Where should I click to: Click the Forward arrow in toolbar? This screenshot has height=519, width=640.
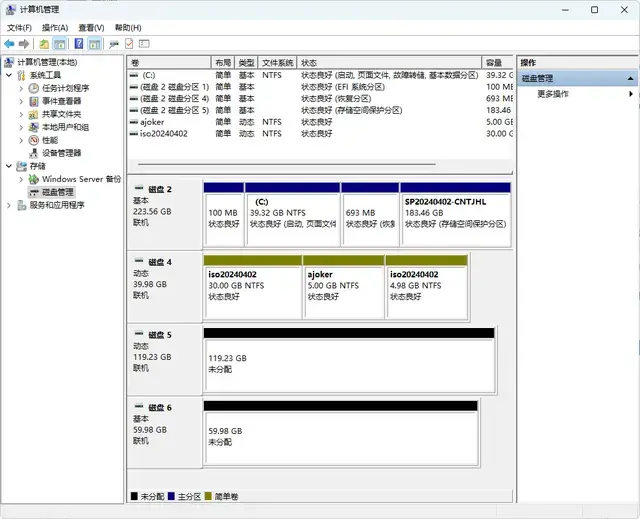[24, 44]
